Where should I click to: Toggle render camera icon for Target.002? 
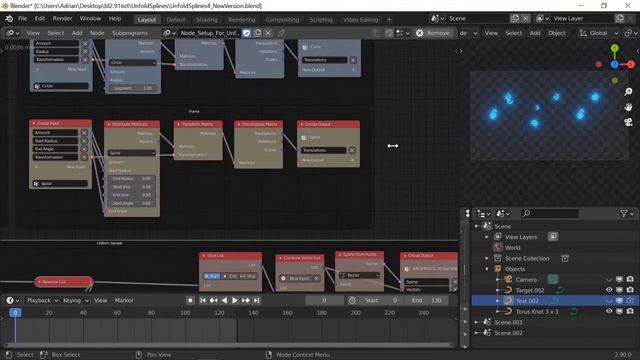click(x=630, y=290)
